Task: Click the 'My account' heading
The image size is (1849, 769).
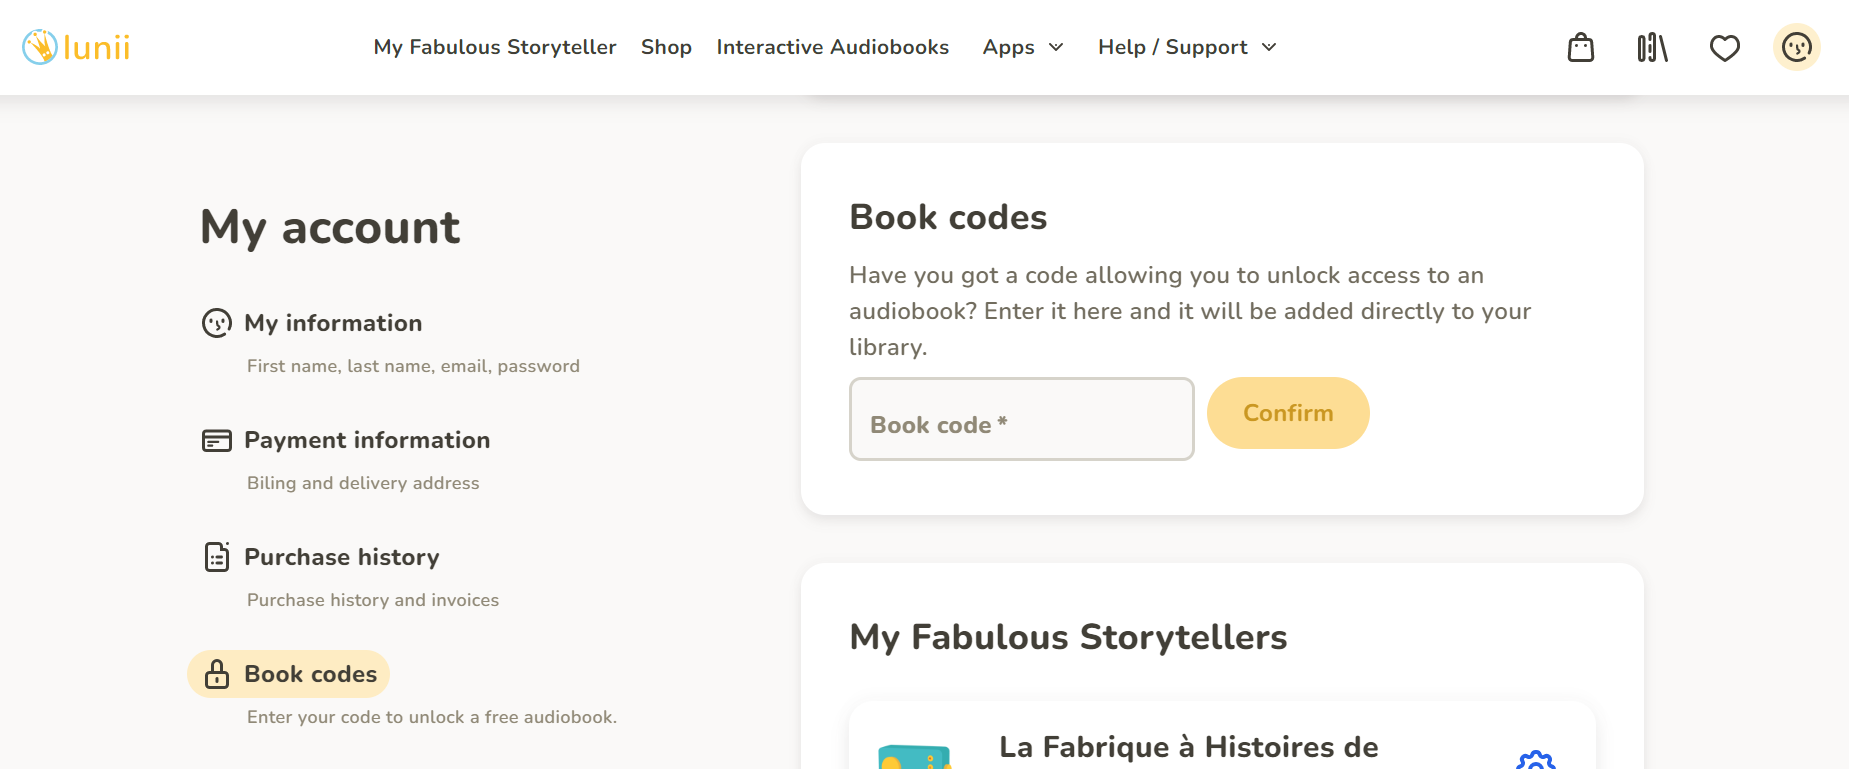Action: [330, 228]
